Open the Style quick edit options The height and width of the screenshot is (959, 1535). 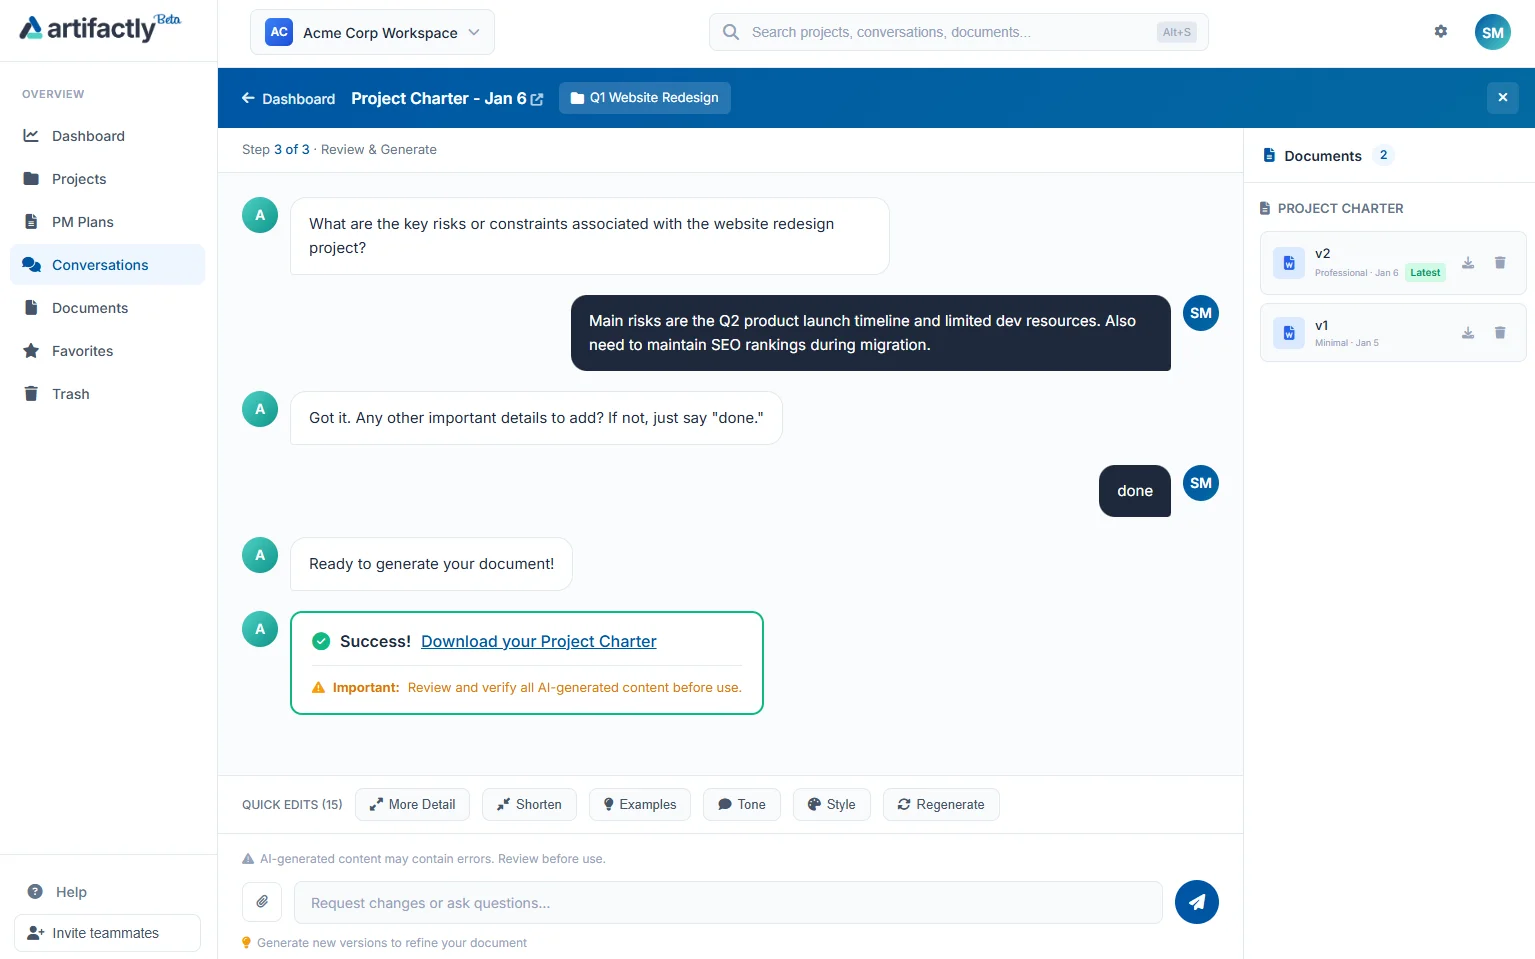point(831,804)
